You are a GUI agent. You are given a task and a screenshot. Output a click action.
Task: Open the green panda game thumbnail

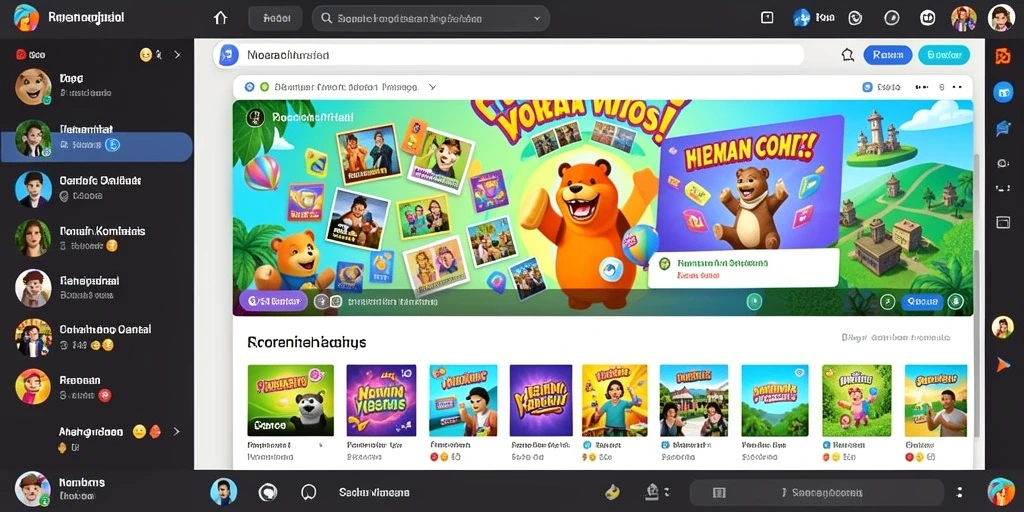pos(291,400)
